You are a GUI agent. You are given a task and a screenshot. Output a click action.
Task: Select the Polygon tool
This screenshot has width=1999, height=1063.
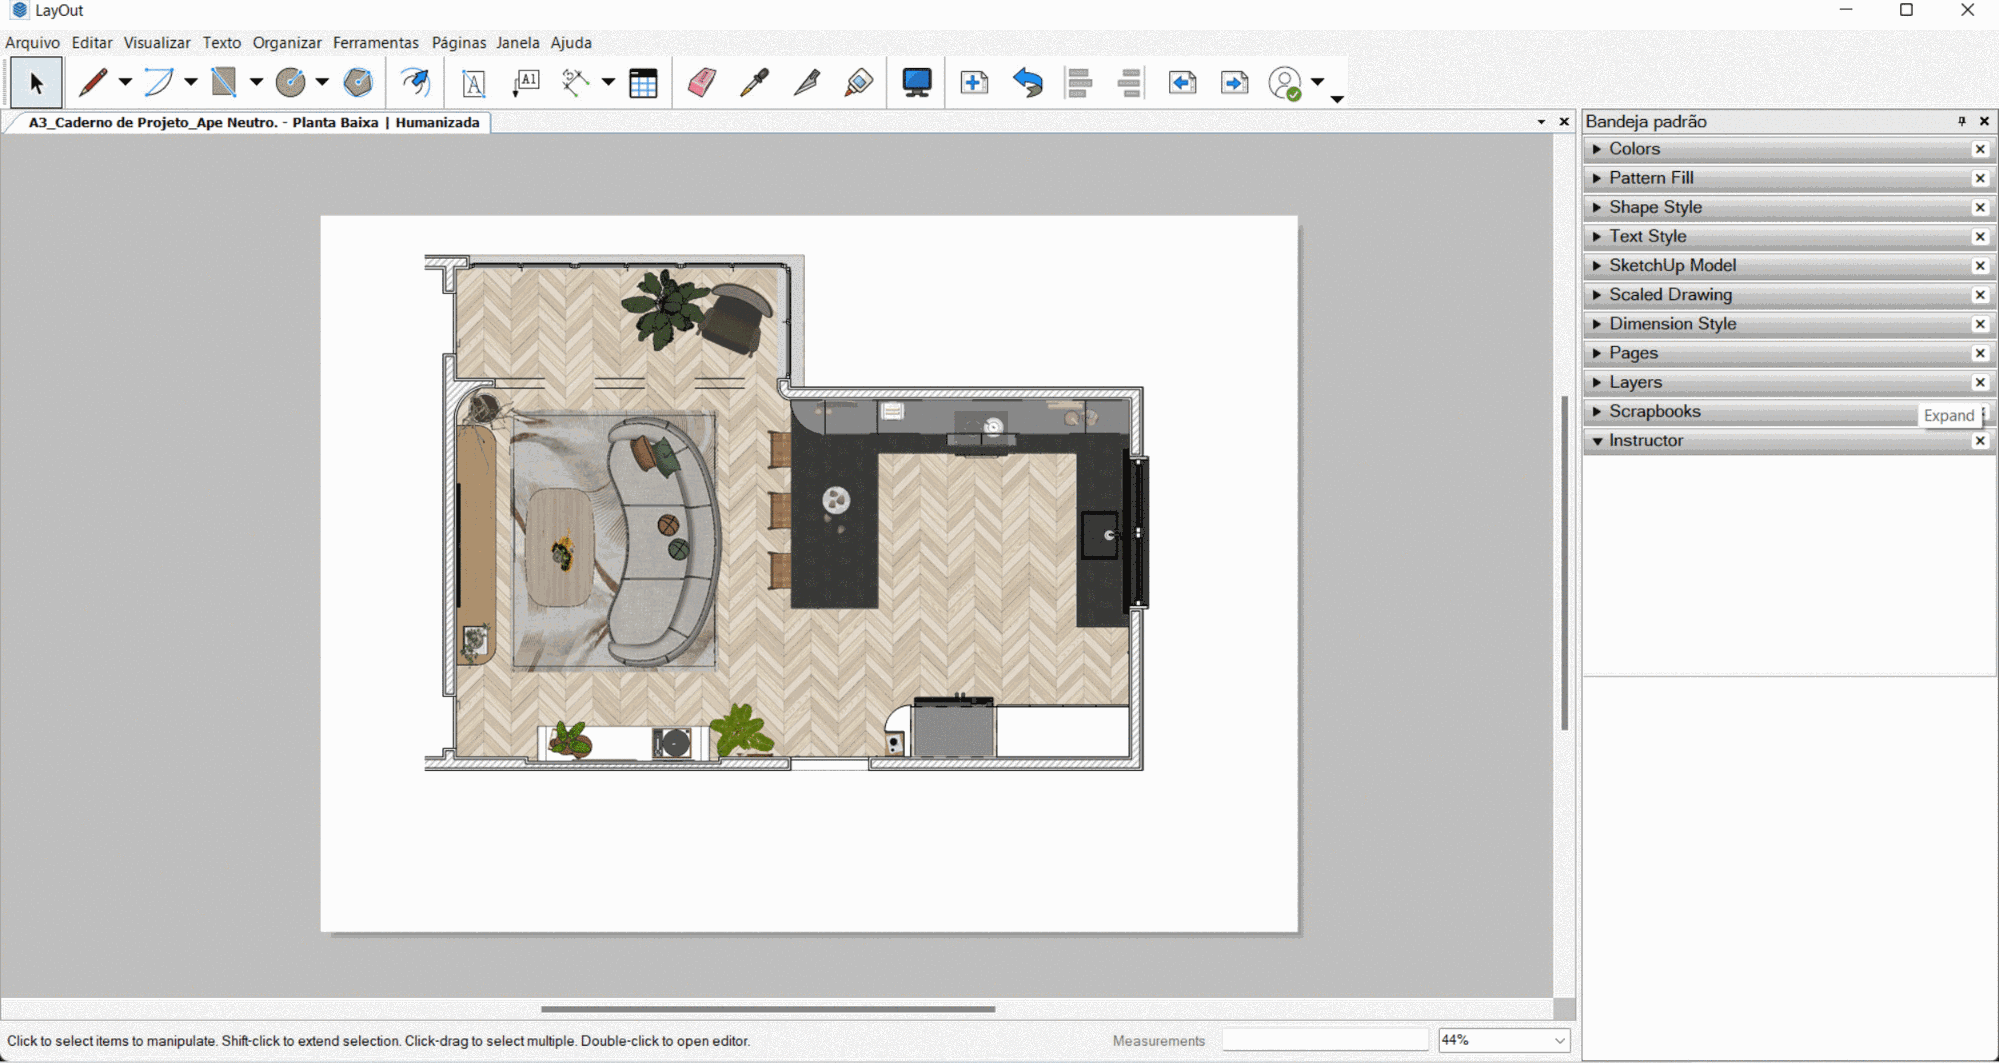click(358, 82)
